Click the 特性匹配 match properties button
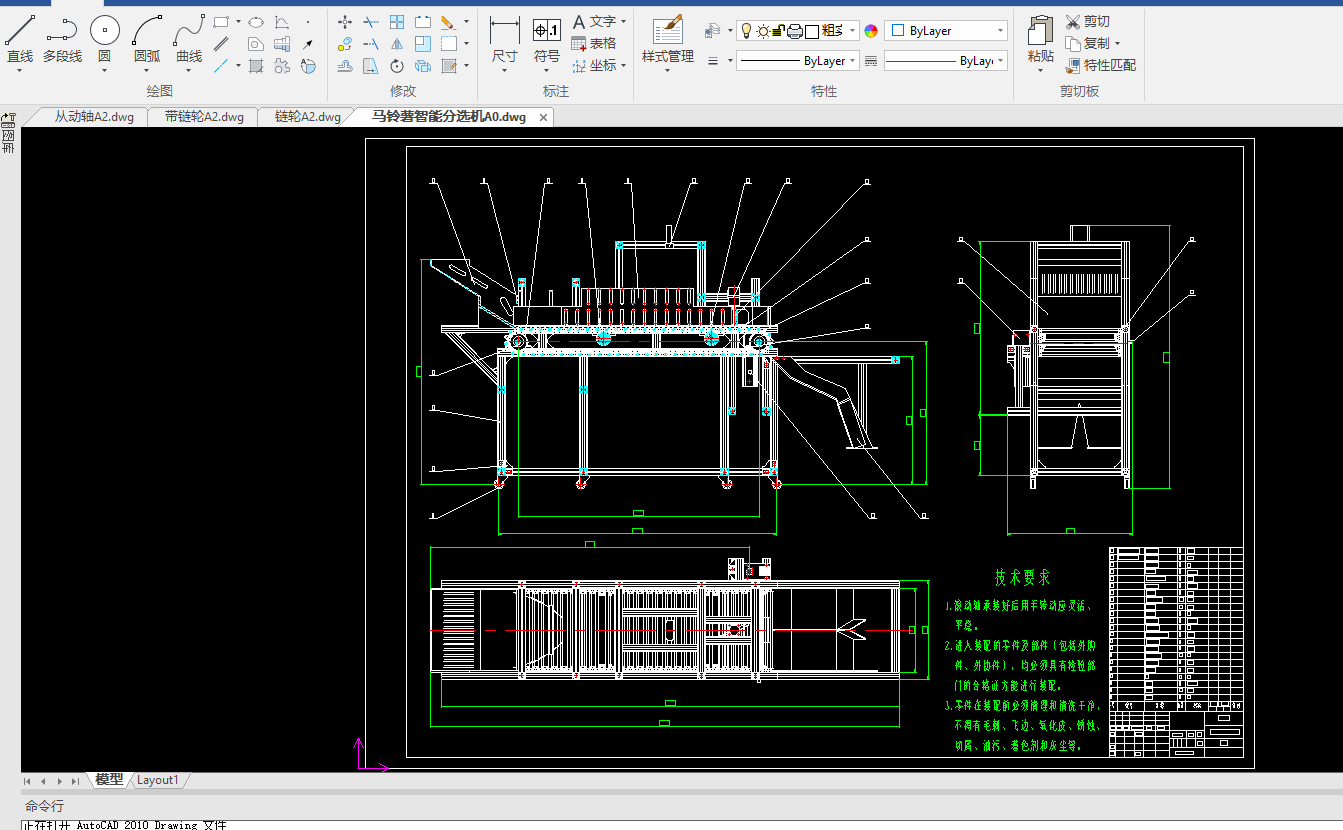The image size is (1343, 830). [x=1100, y=65]
